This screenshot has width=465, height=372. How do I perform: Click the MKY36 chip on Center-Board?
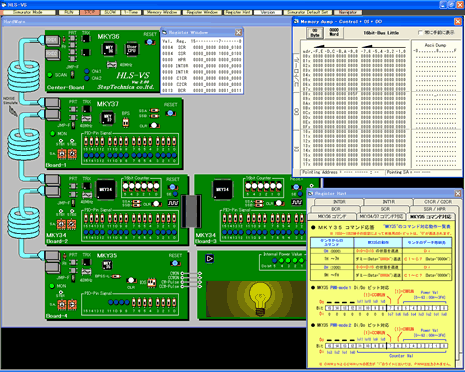pyautogui.click(x=108, y=49)
